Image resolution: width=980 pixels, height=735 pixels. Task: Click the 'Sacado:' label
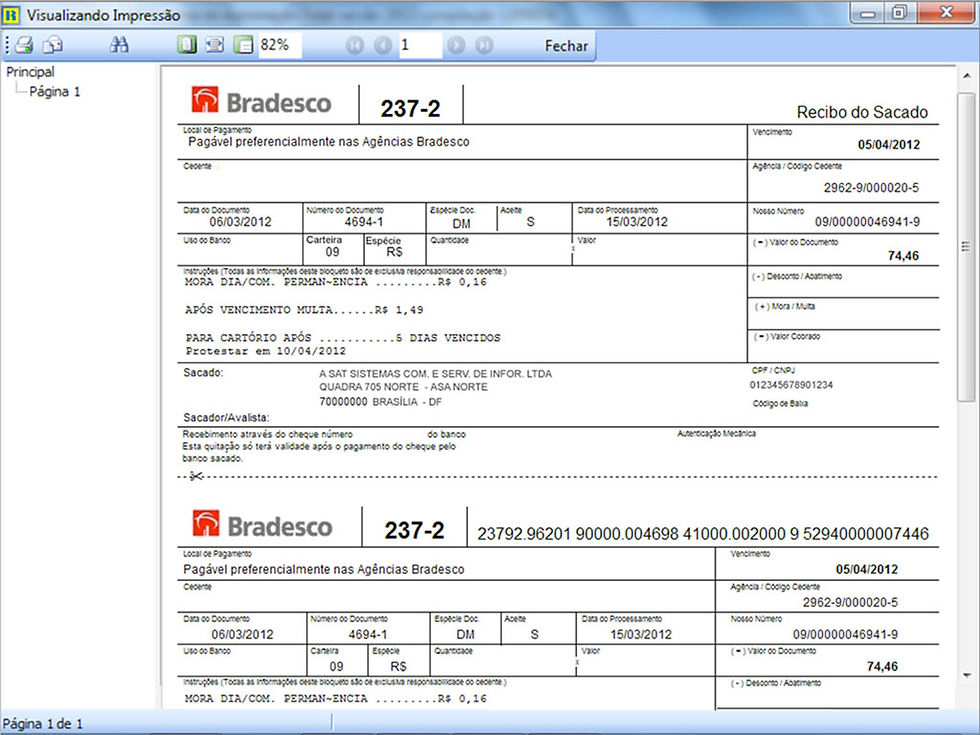point(203,373)
